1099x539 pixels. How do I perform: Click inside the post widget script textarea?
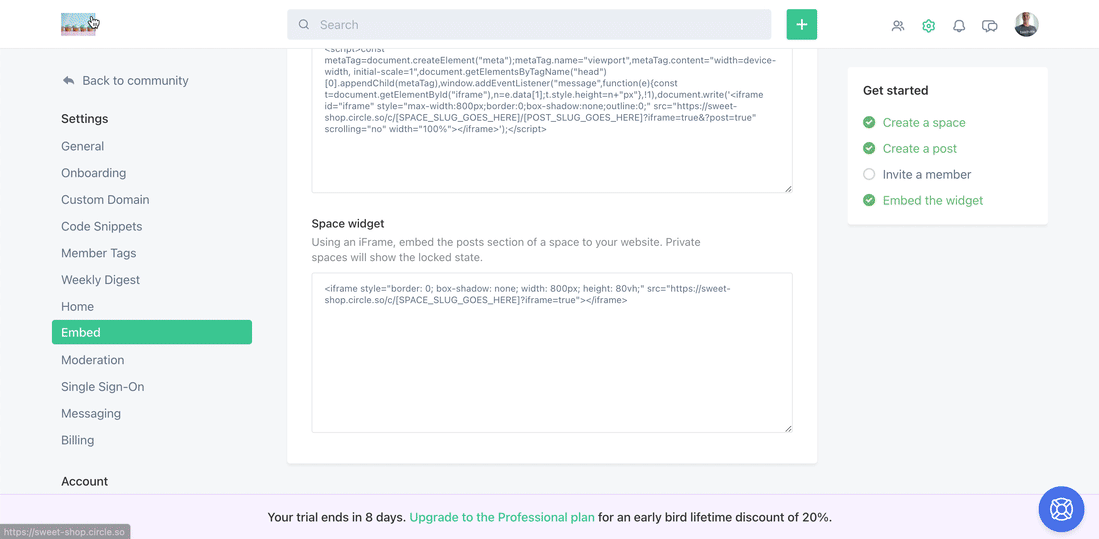tap(552, 121)
